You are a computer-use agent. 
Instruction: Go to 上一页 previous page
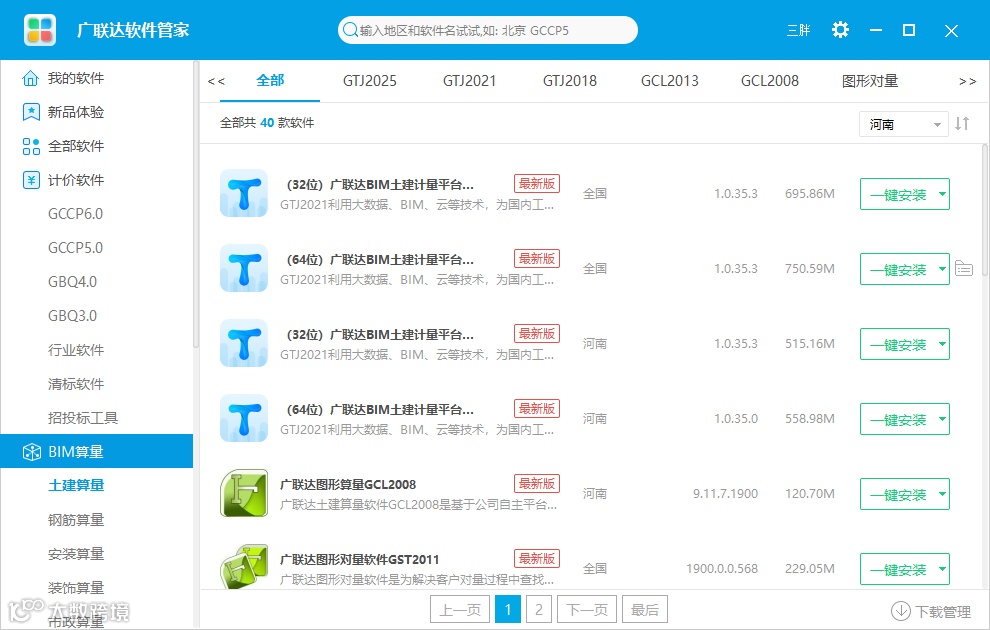pos(460,609)
